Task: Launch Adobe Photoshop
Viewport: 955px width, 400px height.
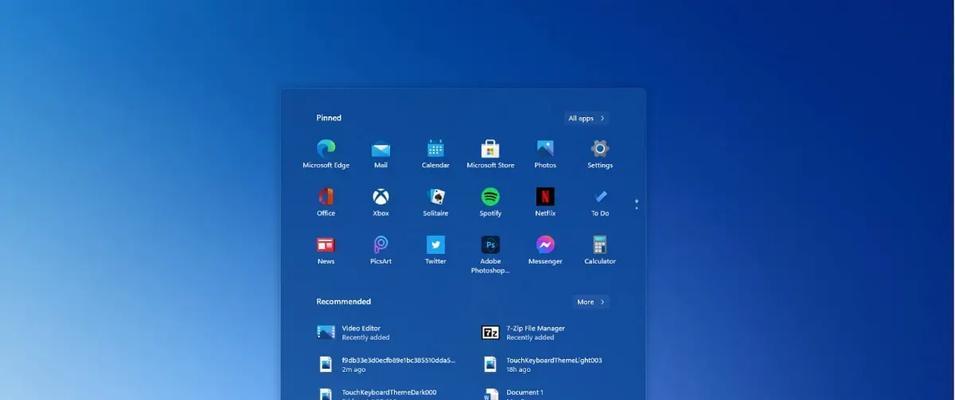Action: [490, 254]
